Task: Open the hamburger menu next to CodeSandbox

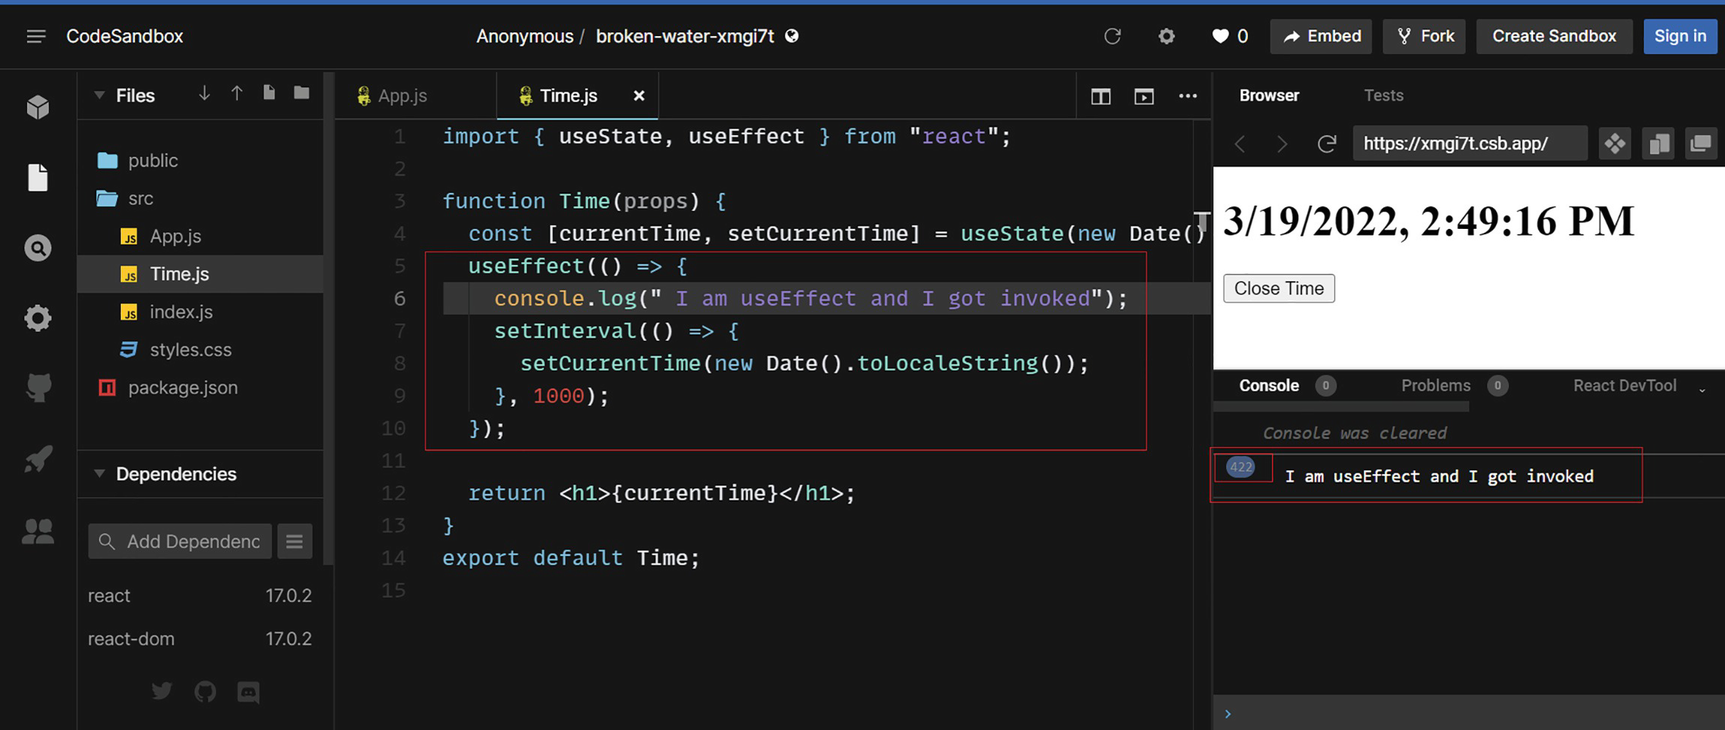Action: (x=36, y=36)
